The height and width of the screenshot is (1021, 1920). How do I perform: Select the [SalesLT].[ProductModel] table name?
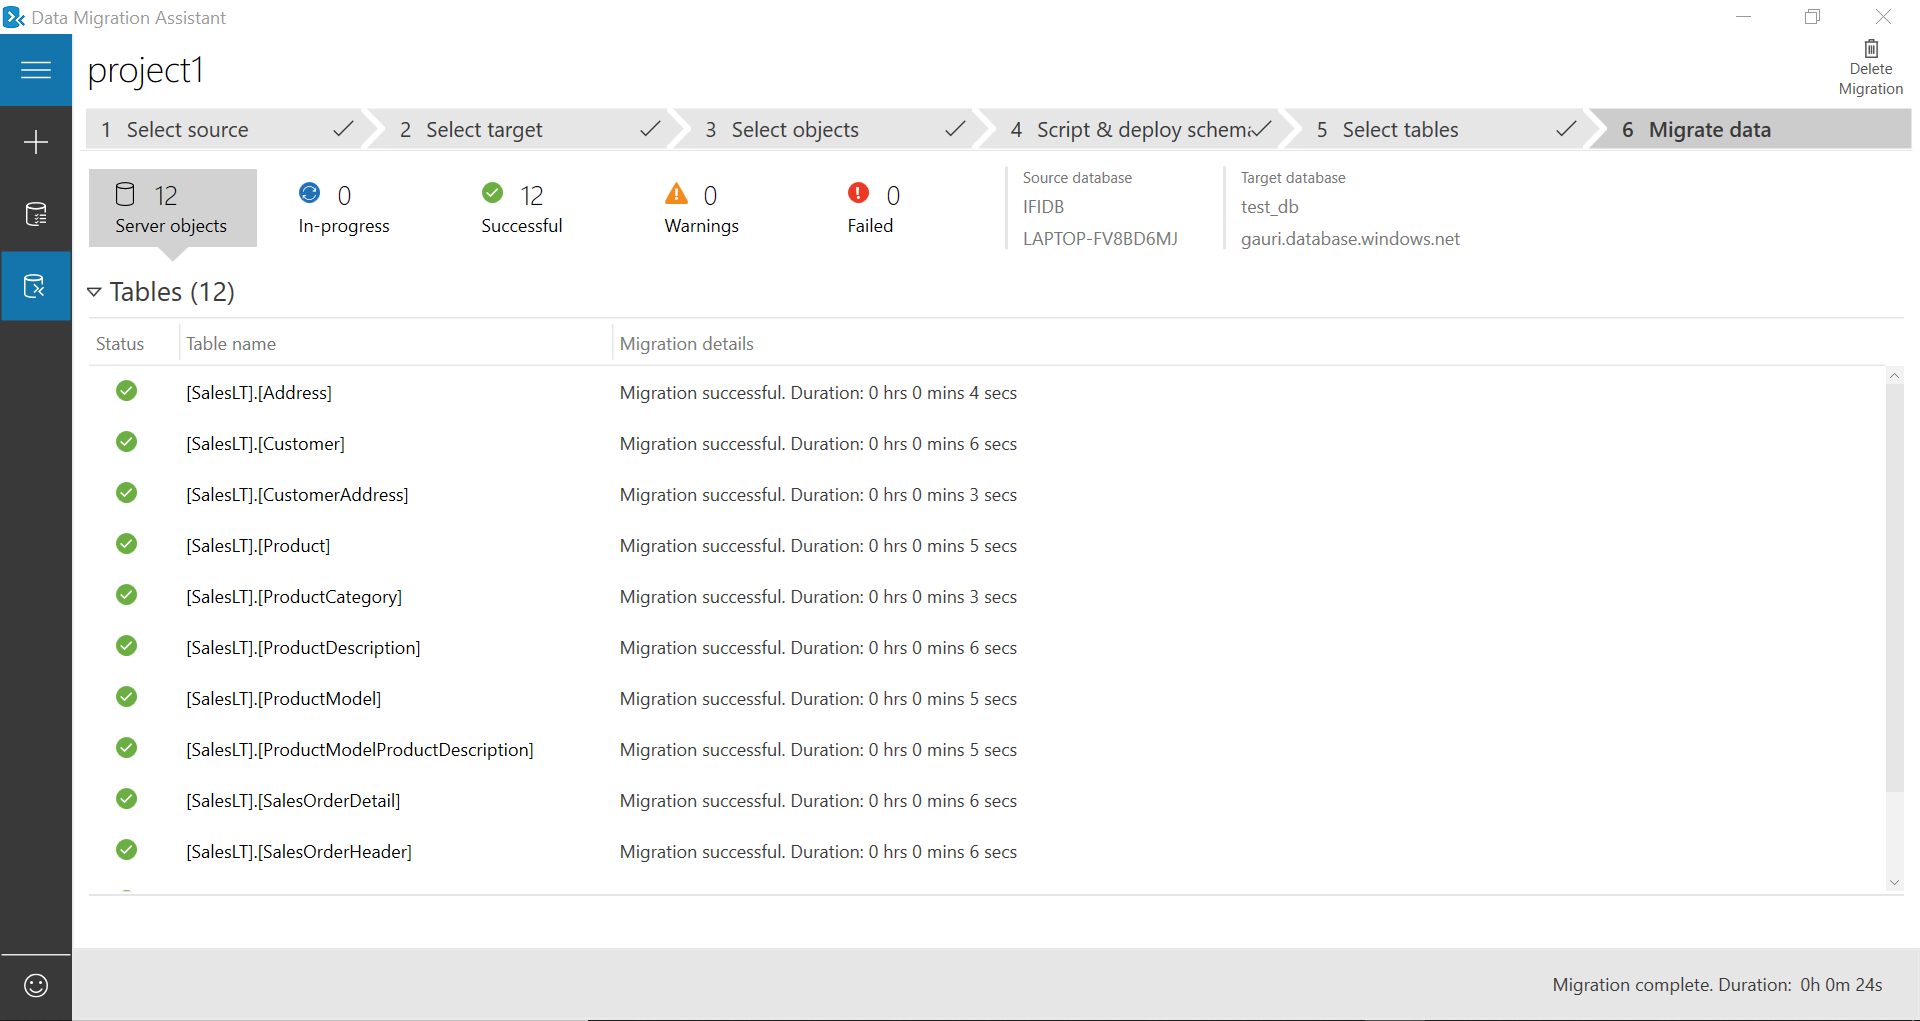pyautogui.click(x=284, y=699)
